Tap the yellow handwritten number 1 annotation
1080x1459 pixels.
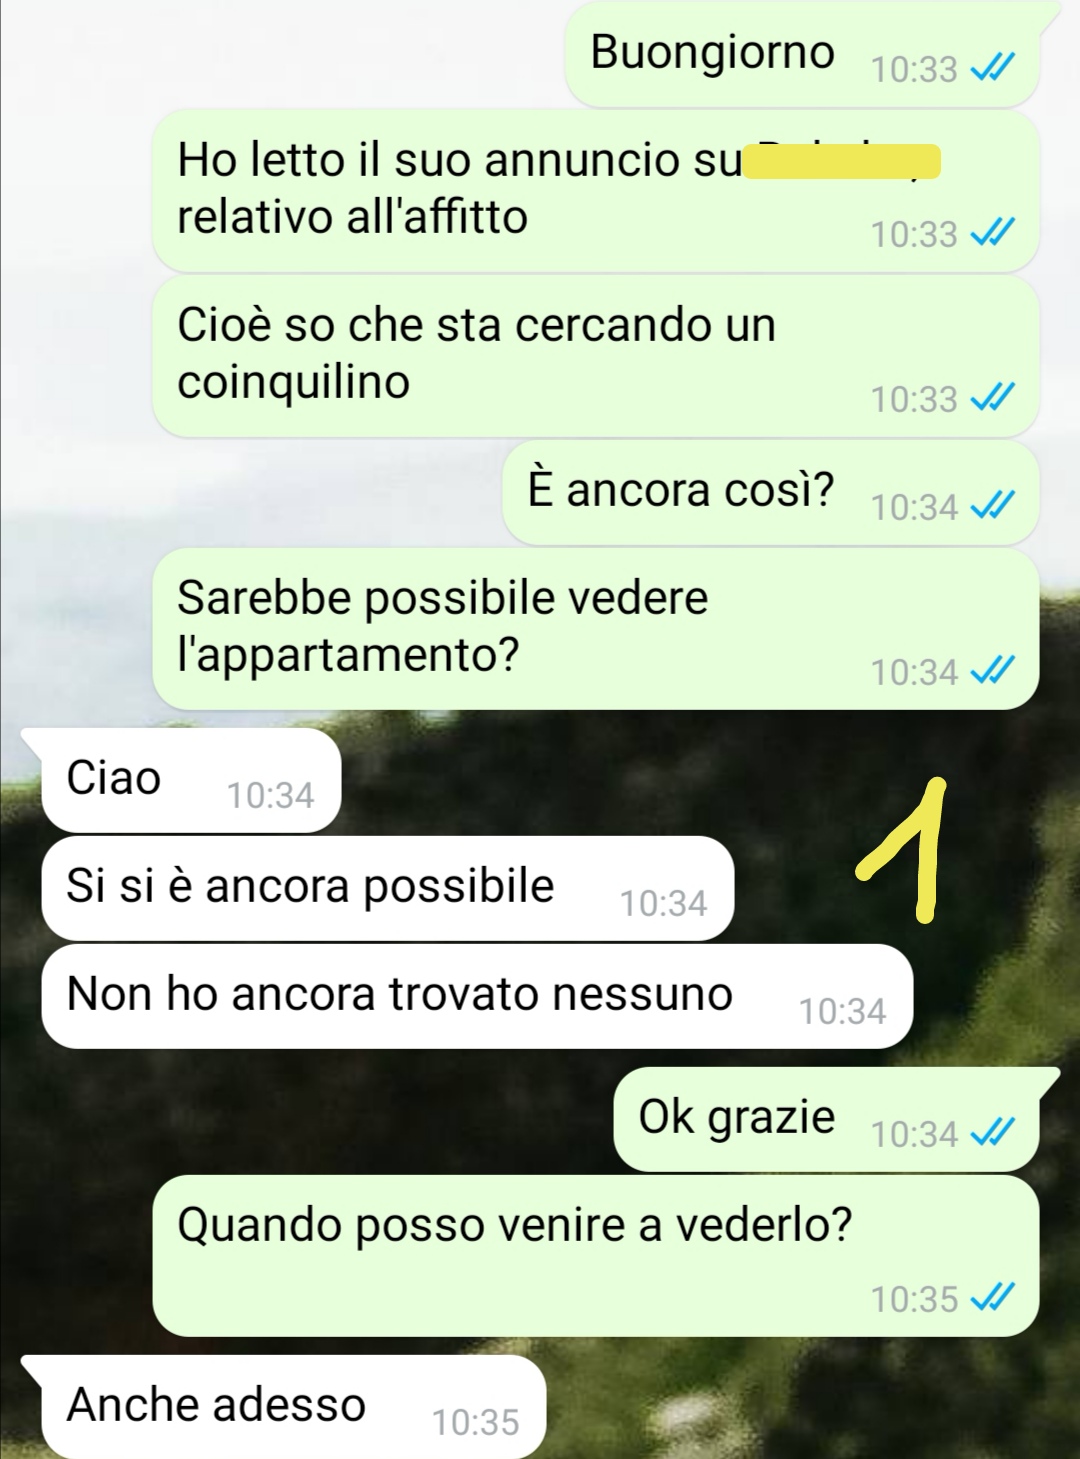[x=904, y=850]
